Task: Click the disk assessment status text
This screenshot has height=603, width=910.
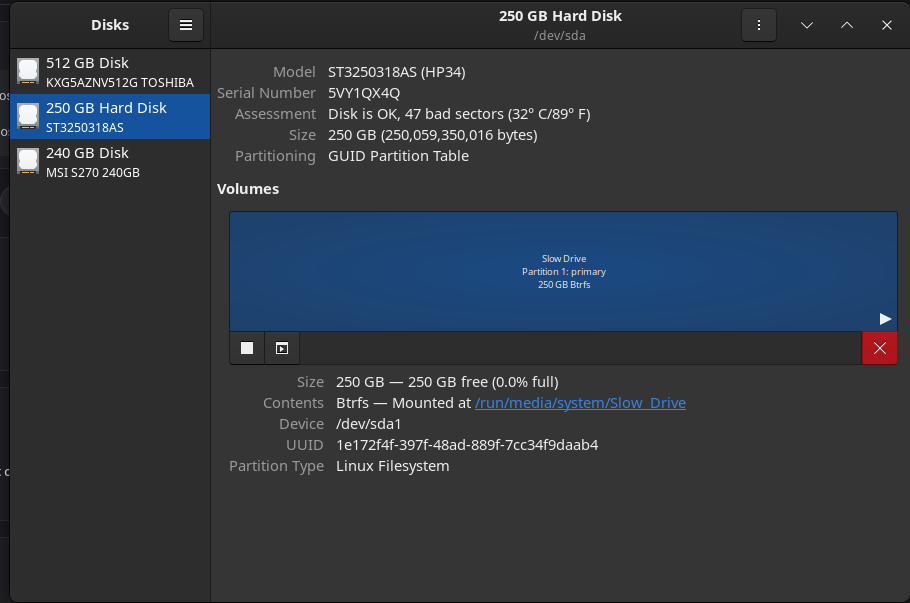Action: (x=459, y=114)
